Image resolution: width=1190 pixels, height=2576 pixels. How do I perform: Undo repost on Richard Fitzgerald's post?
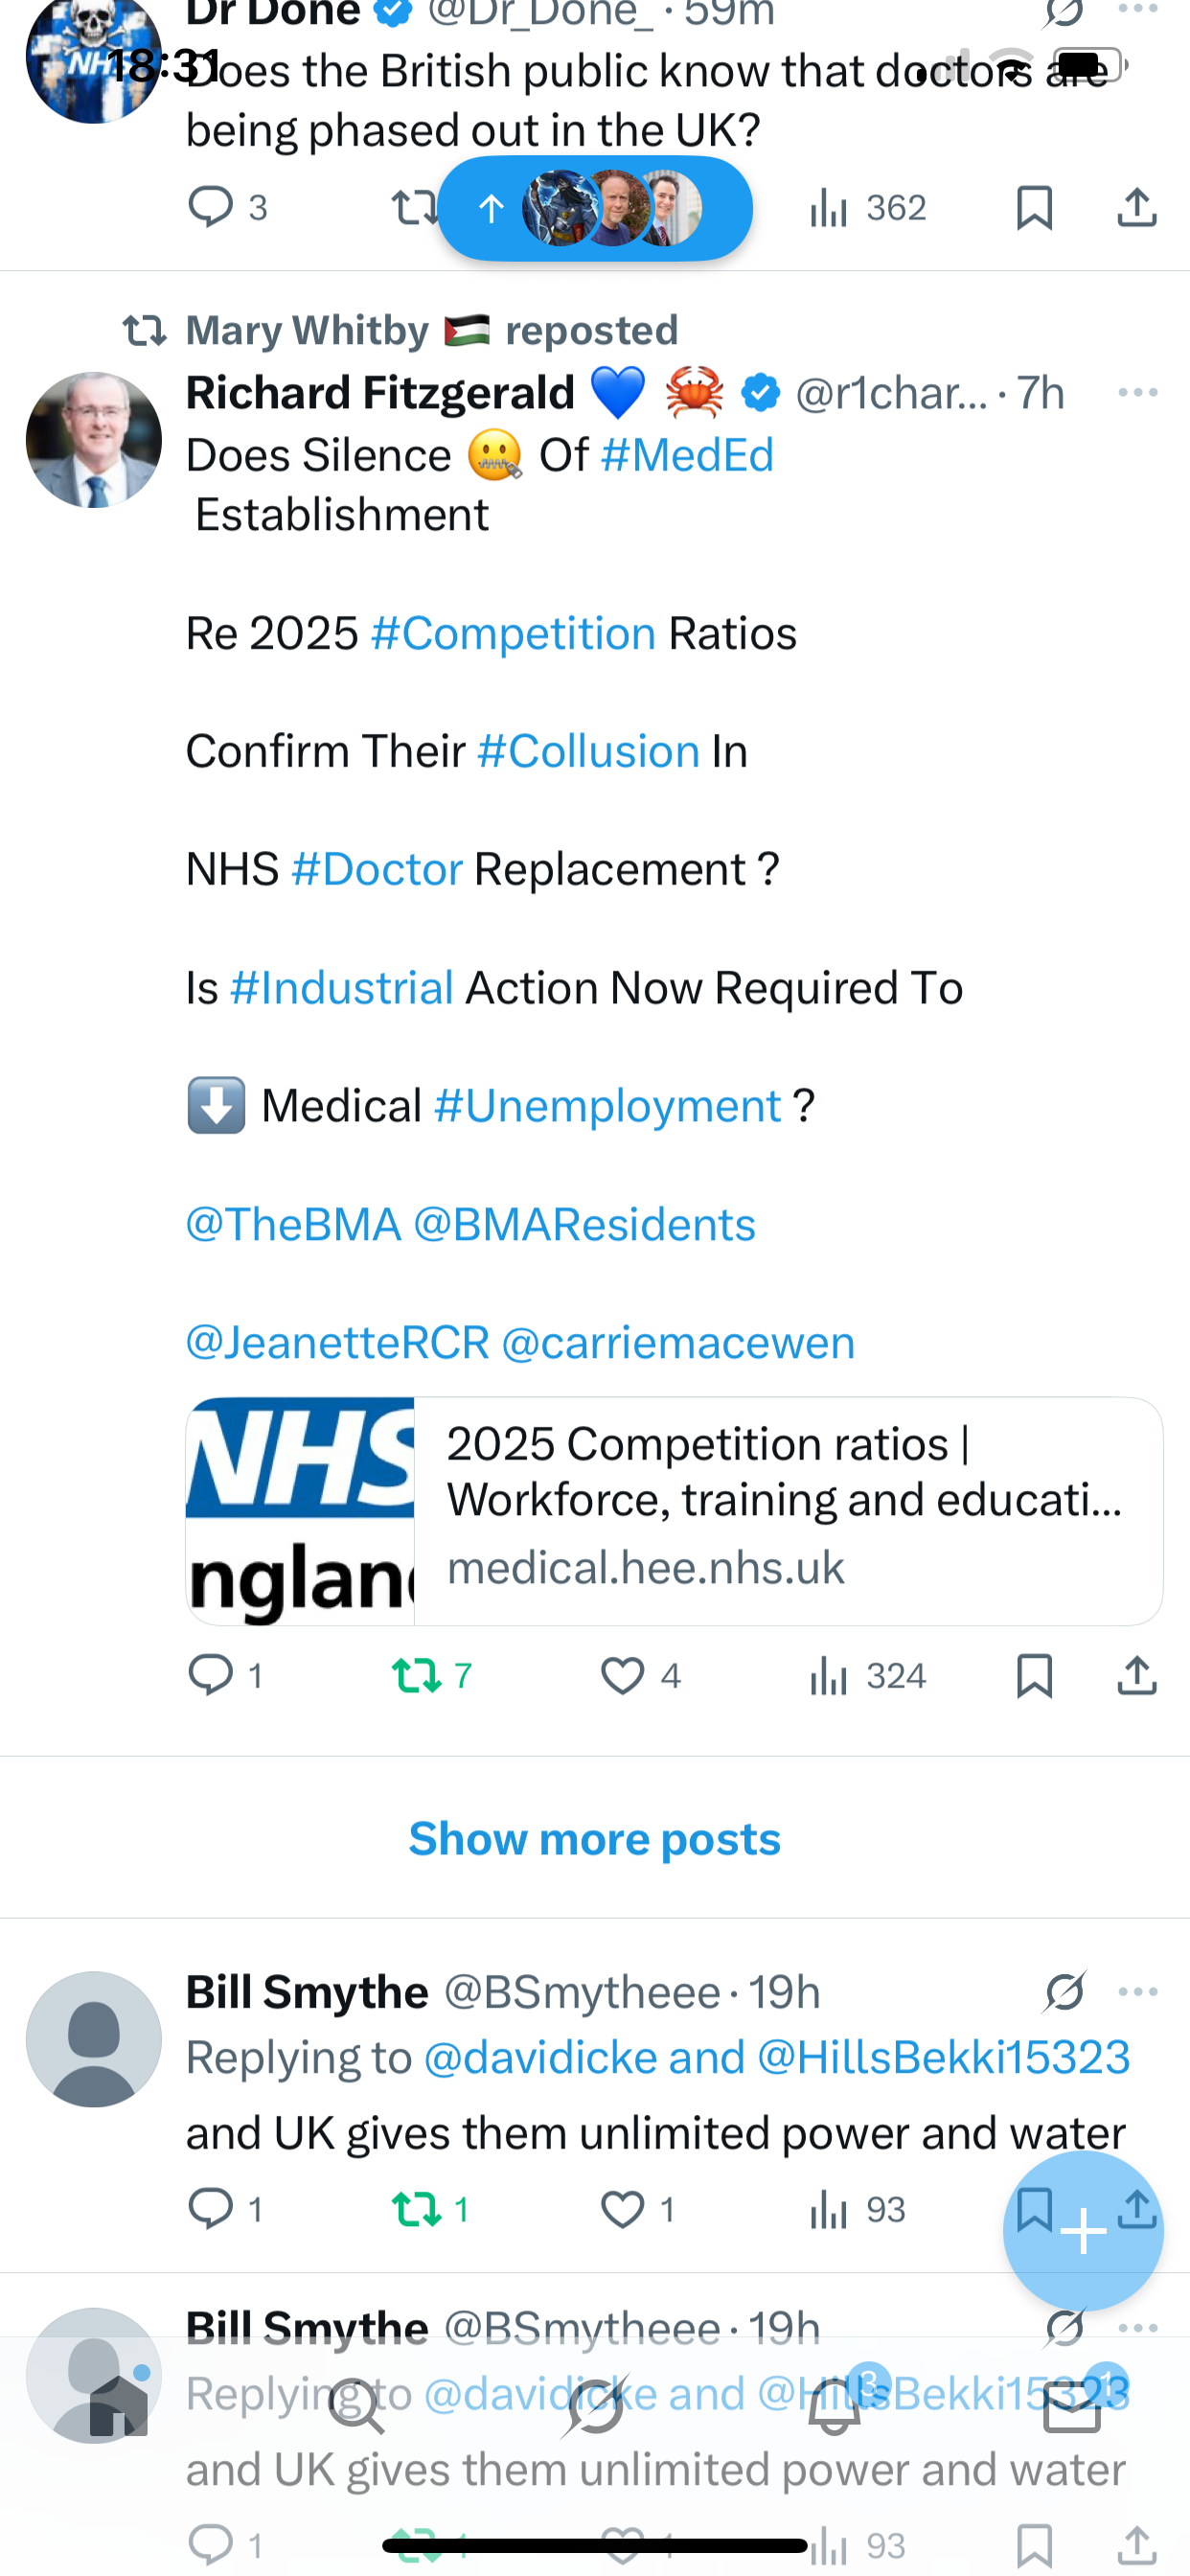point(418,1675)
